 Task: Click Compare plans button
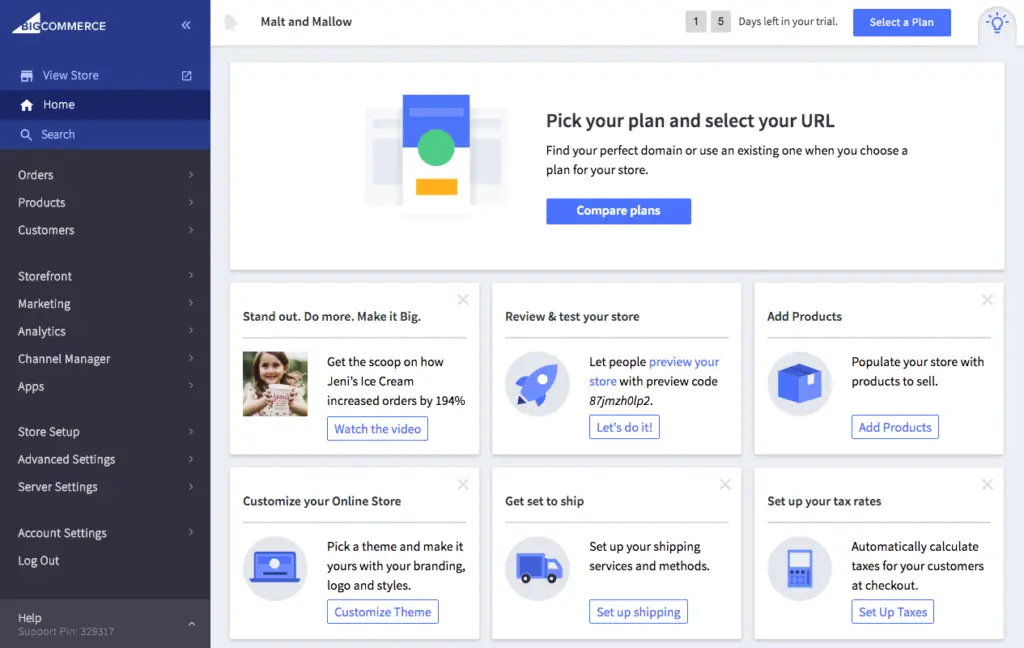click(x=618, y=211)
